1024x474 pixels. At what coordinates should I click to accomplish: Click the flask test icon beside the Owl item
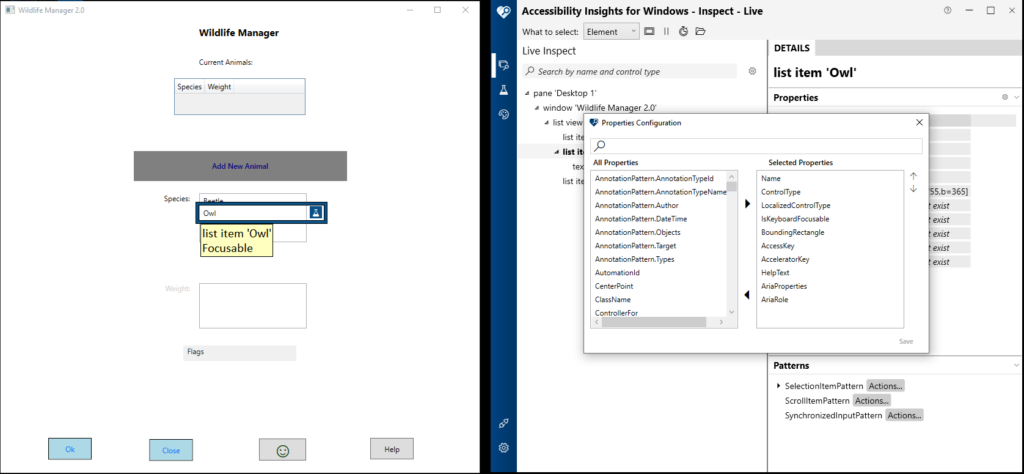tap(315, 213)
